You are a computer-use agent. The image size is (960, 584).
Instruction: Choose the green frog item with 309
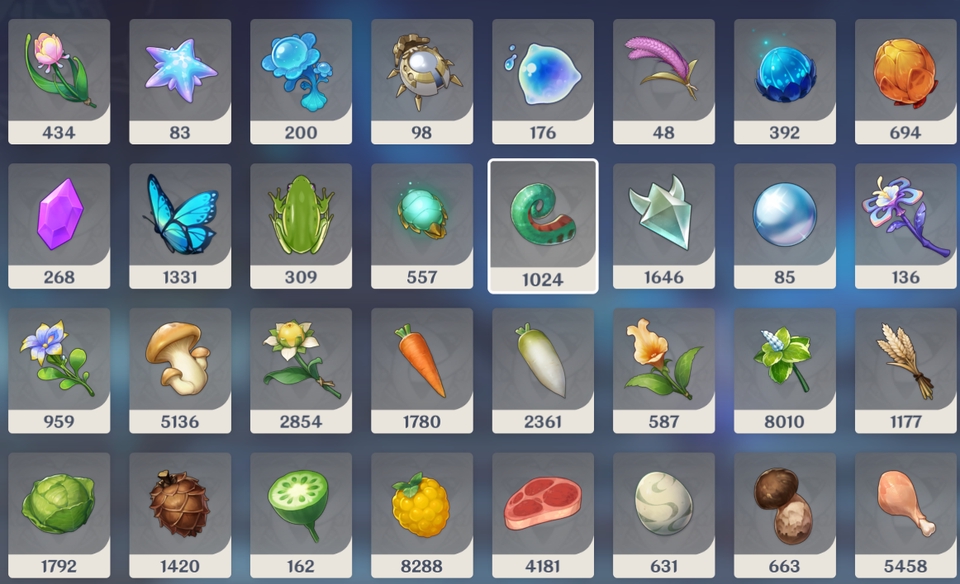tap(301, 226)
